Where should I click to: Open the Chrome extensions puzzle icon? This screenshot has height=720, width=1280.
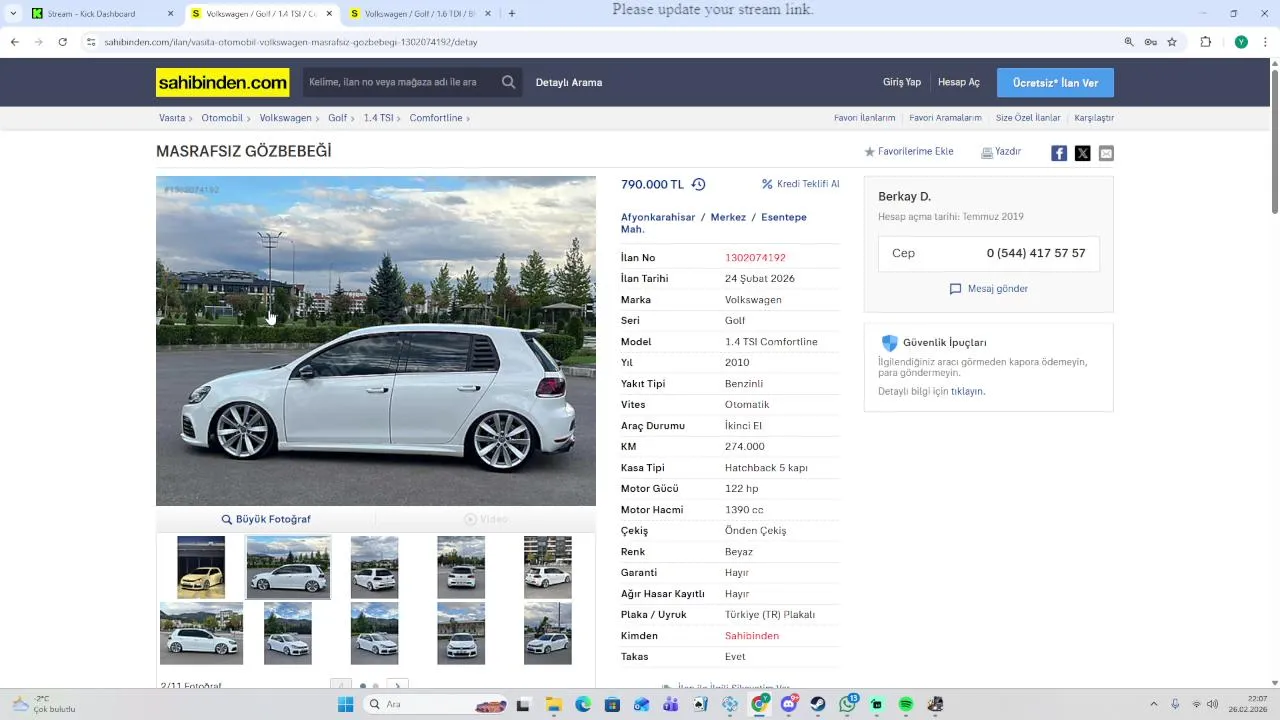pyautogui.click(x=1205, y=42)
